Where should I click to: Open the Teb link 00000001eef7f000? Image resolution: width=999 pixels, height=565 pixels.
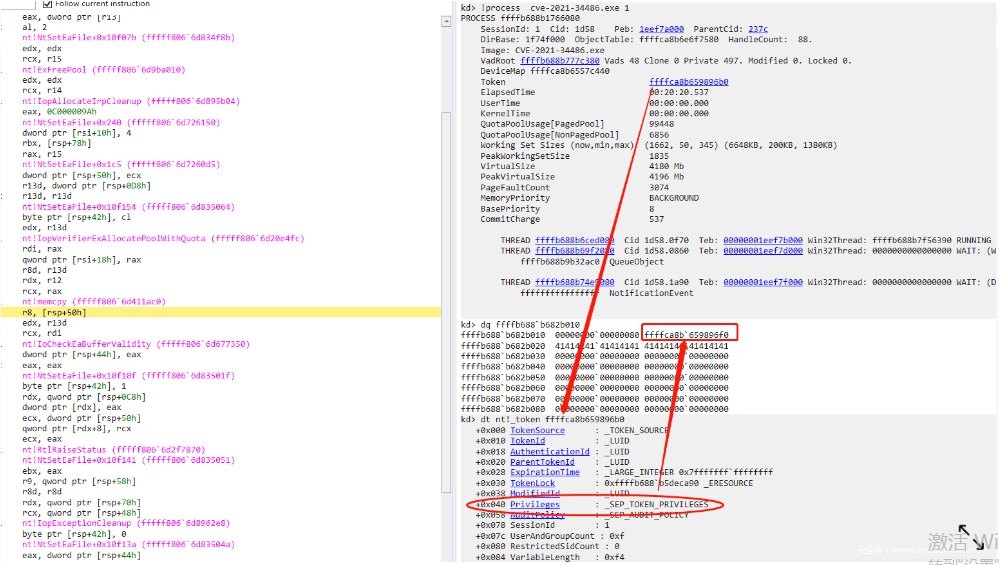(763, 282)
